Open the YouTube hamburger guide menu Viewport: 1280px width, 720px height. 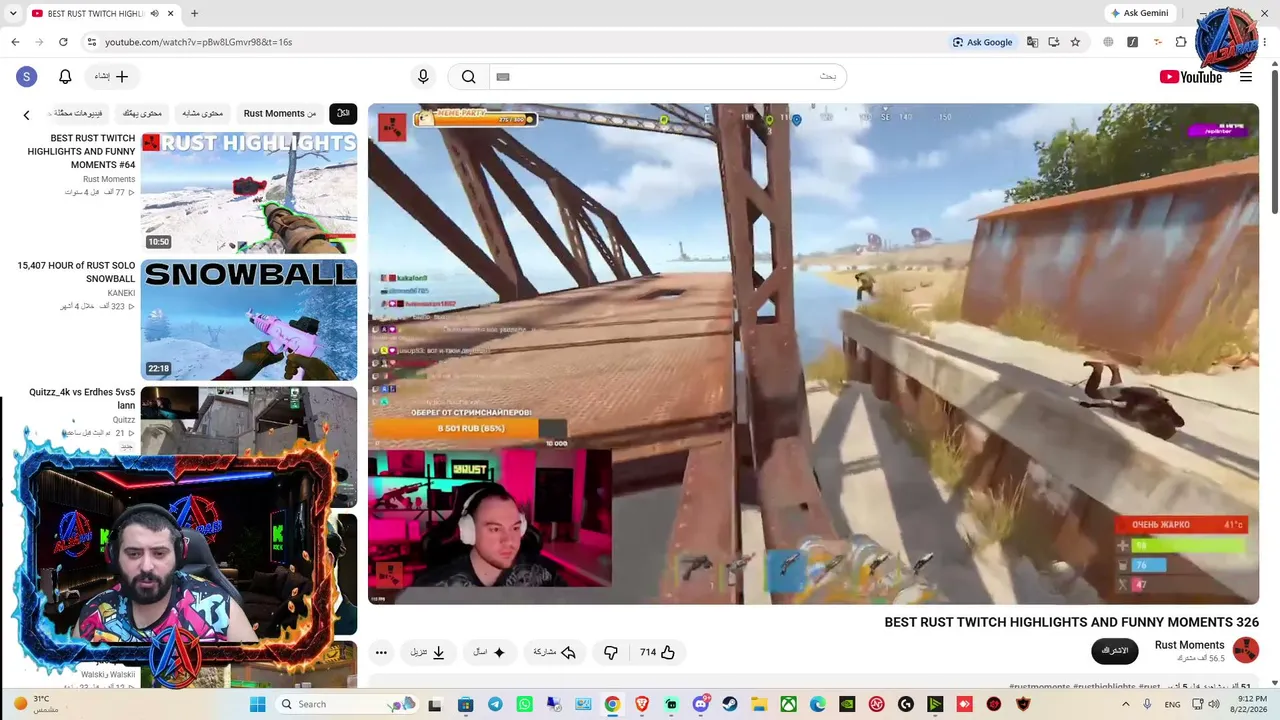(1246, 77)
